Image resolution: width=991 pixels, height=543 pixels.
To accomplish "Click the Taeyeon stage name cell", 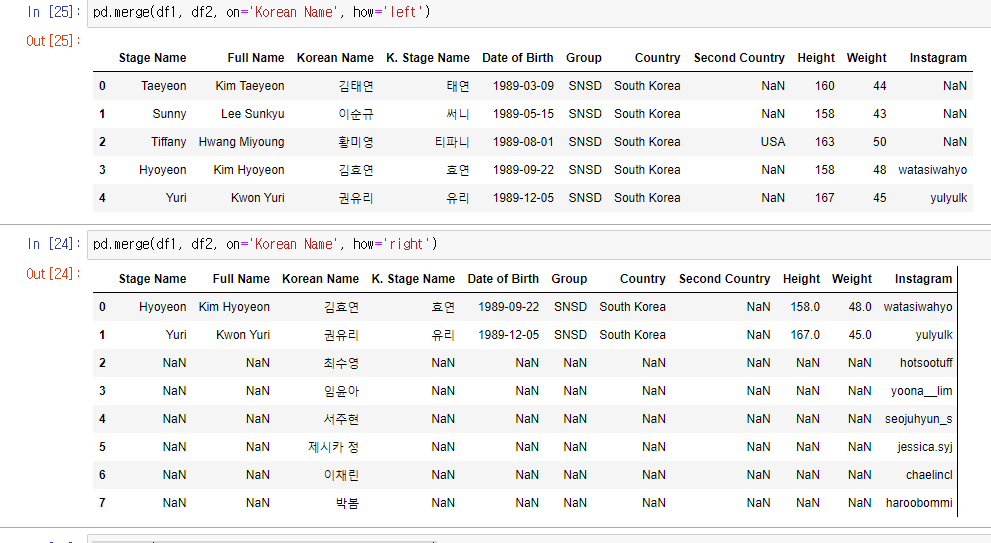I will click(x=164, y=86).
